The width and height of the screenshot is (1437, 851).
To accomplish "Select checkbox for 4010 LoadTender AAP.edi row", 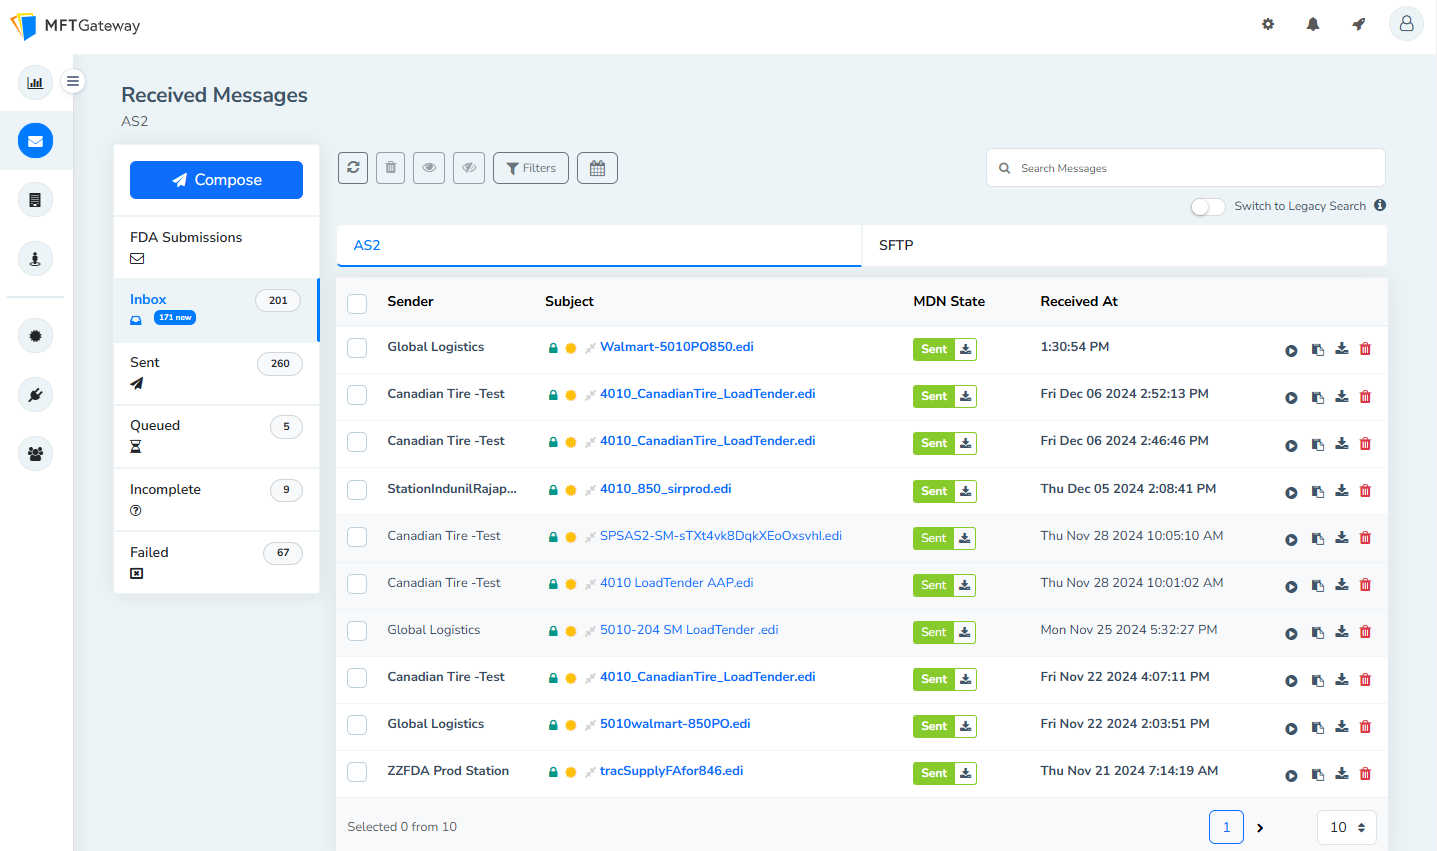I will pyautogui.click(x=357, y=584).
